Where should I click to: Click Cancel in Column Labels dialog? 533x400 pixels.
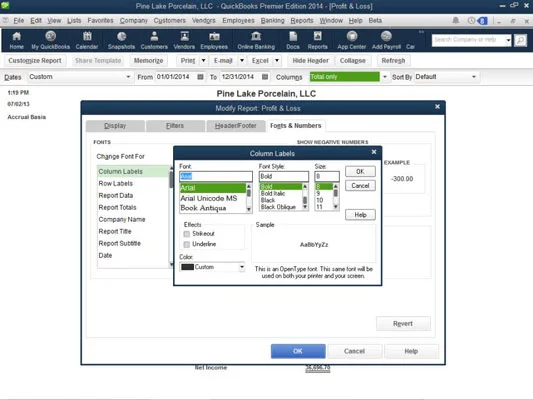tap(360, 186)
